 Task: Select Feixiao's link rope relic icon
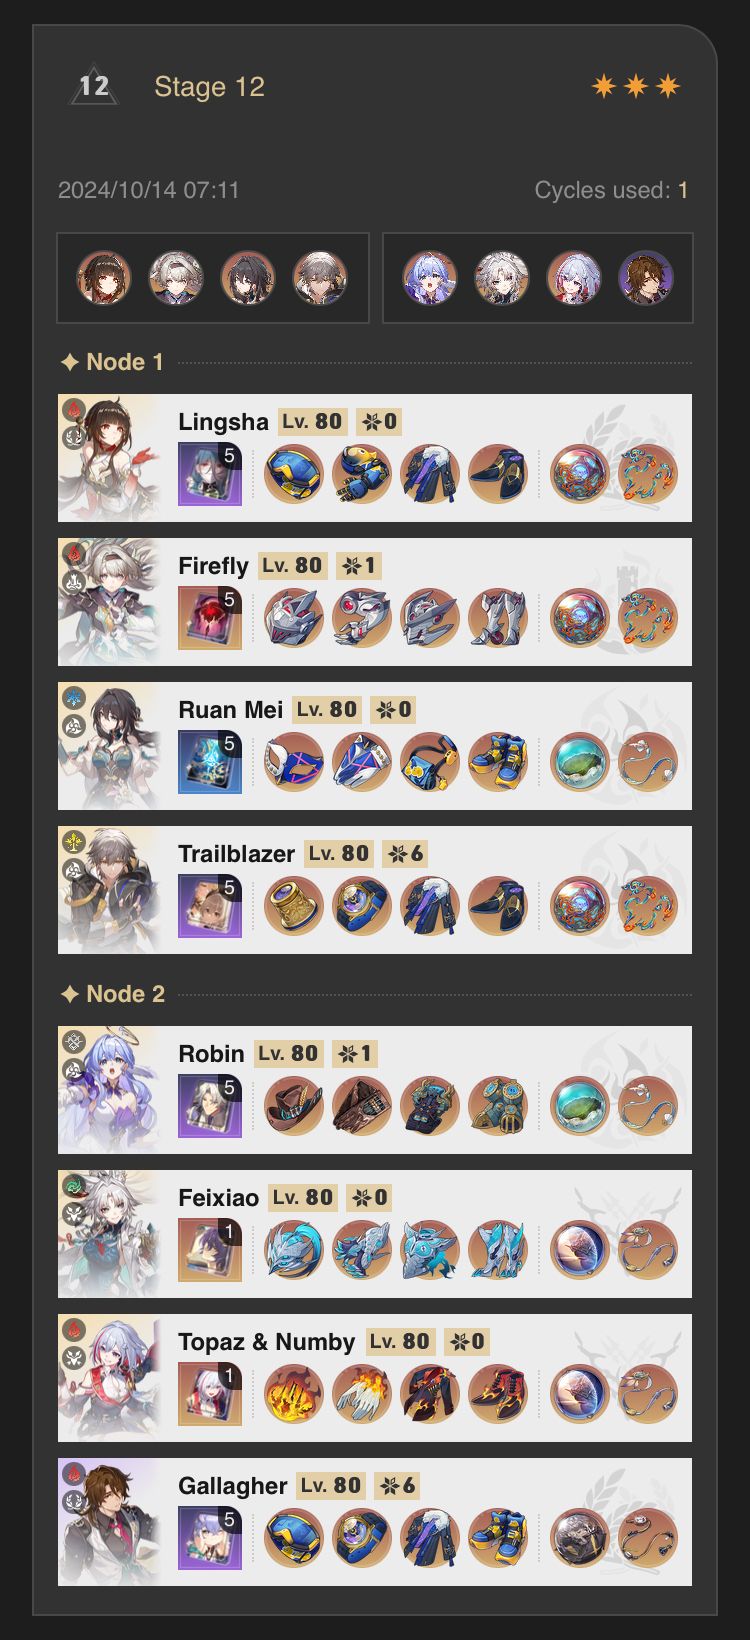(x=648, y=1250)
